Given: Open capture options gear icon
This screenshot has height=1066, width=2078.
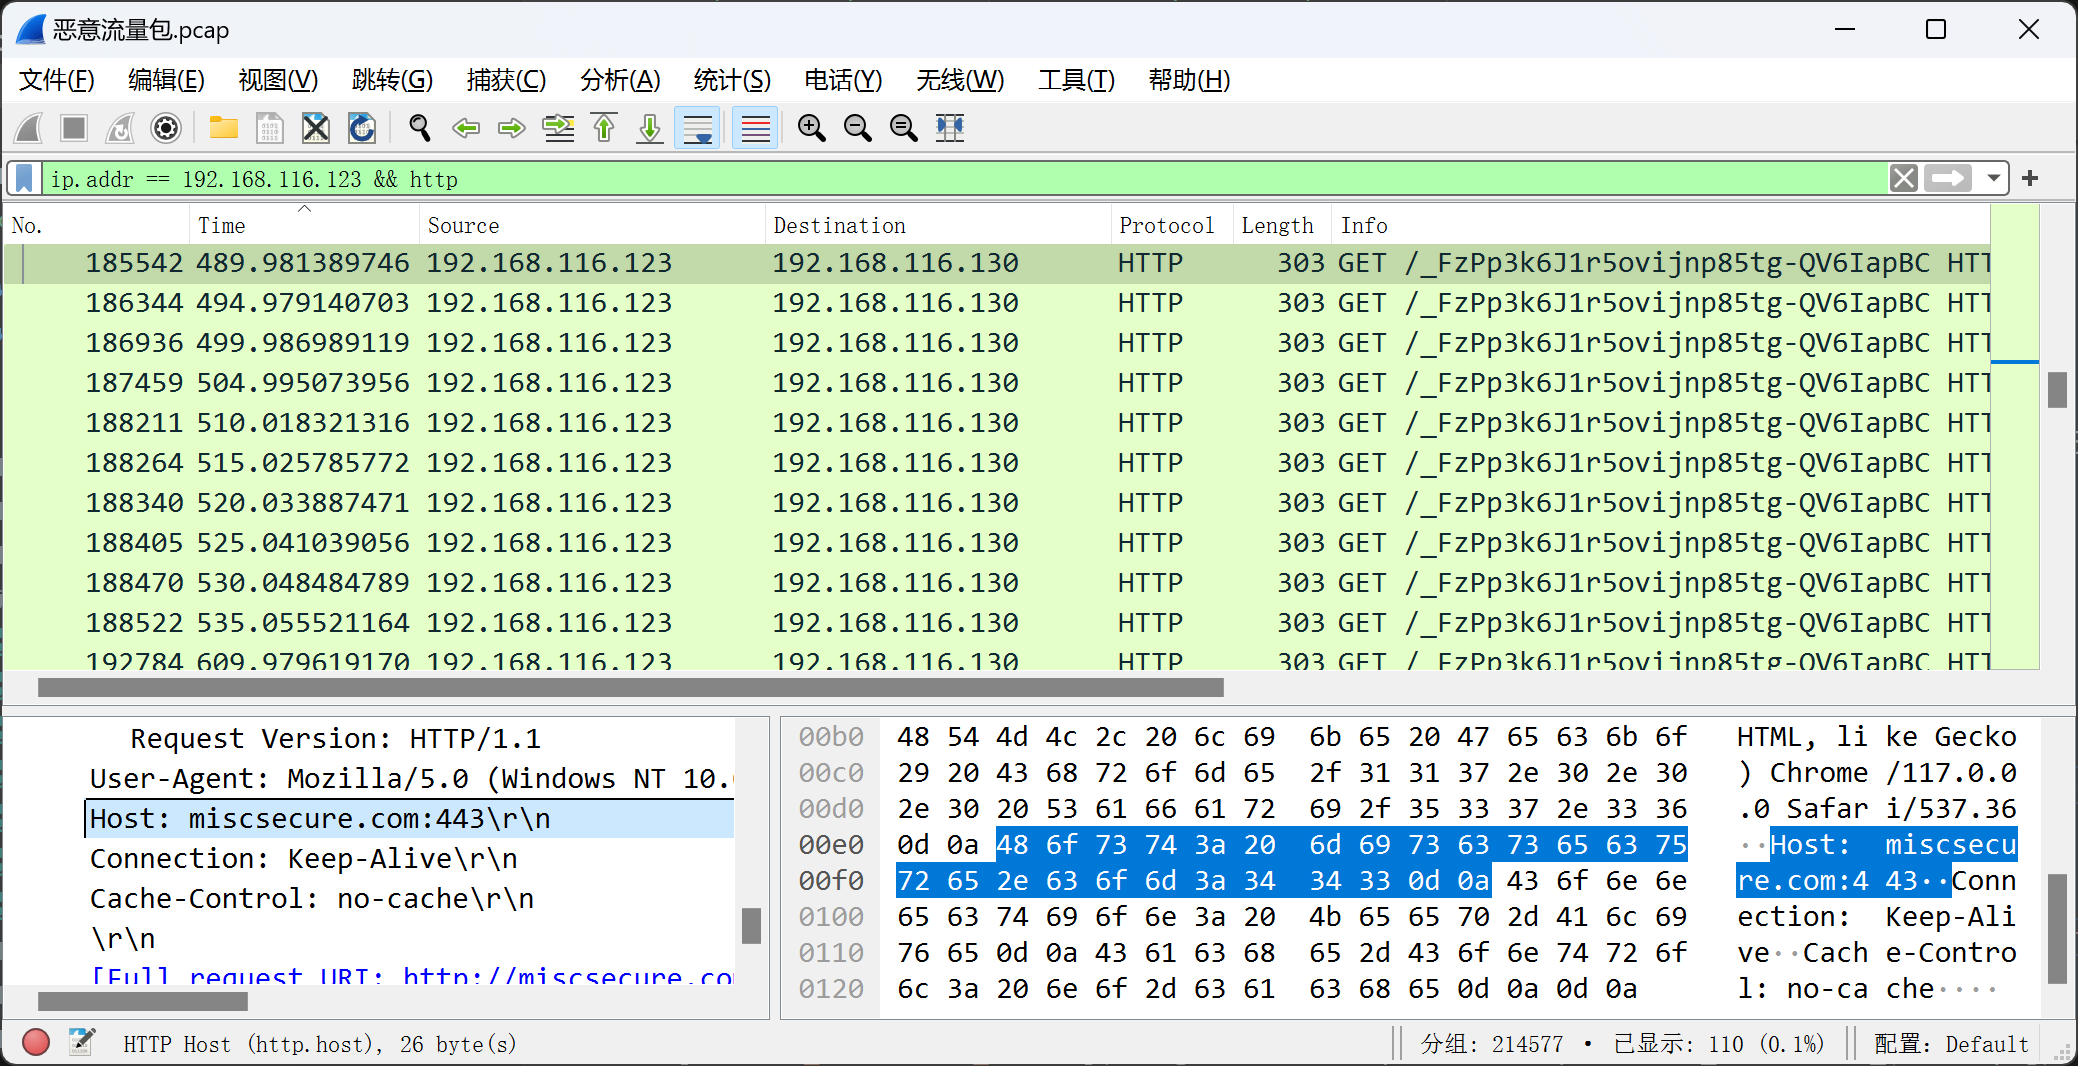Looking at the screenshot, I should click(166, 128).
